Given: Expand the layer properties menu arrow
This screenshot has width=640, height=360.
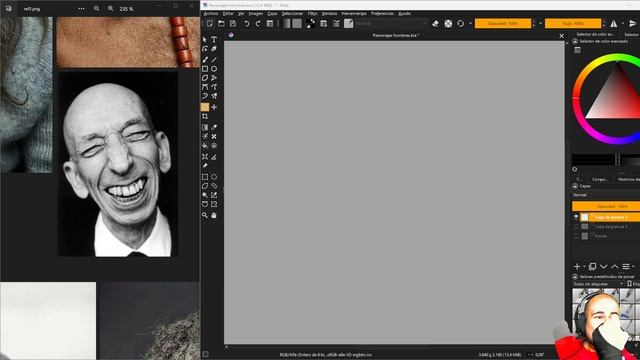Looking at the screenshot, I should click(x=633, y=267).
